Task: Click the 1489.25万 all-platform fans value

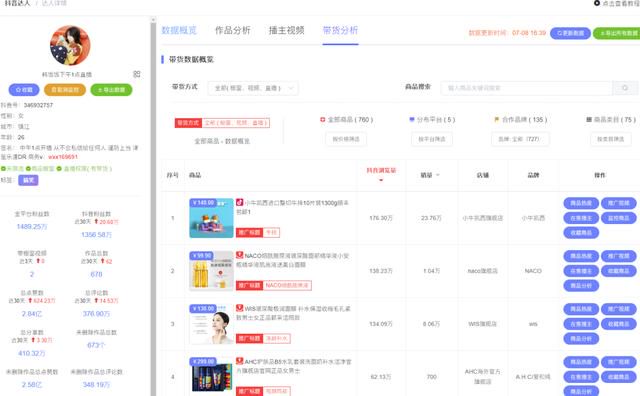Action: 32,227
